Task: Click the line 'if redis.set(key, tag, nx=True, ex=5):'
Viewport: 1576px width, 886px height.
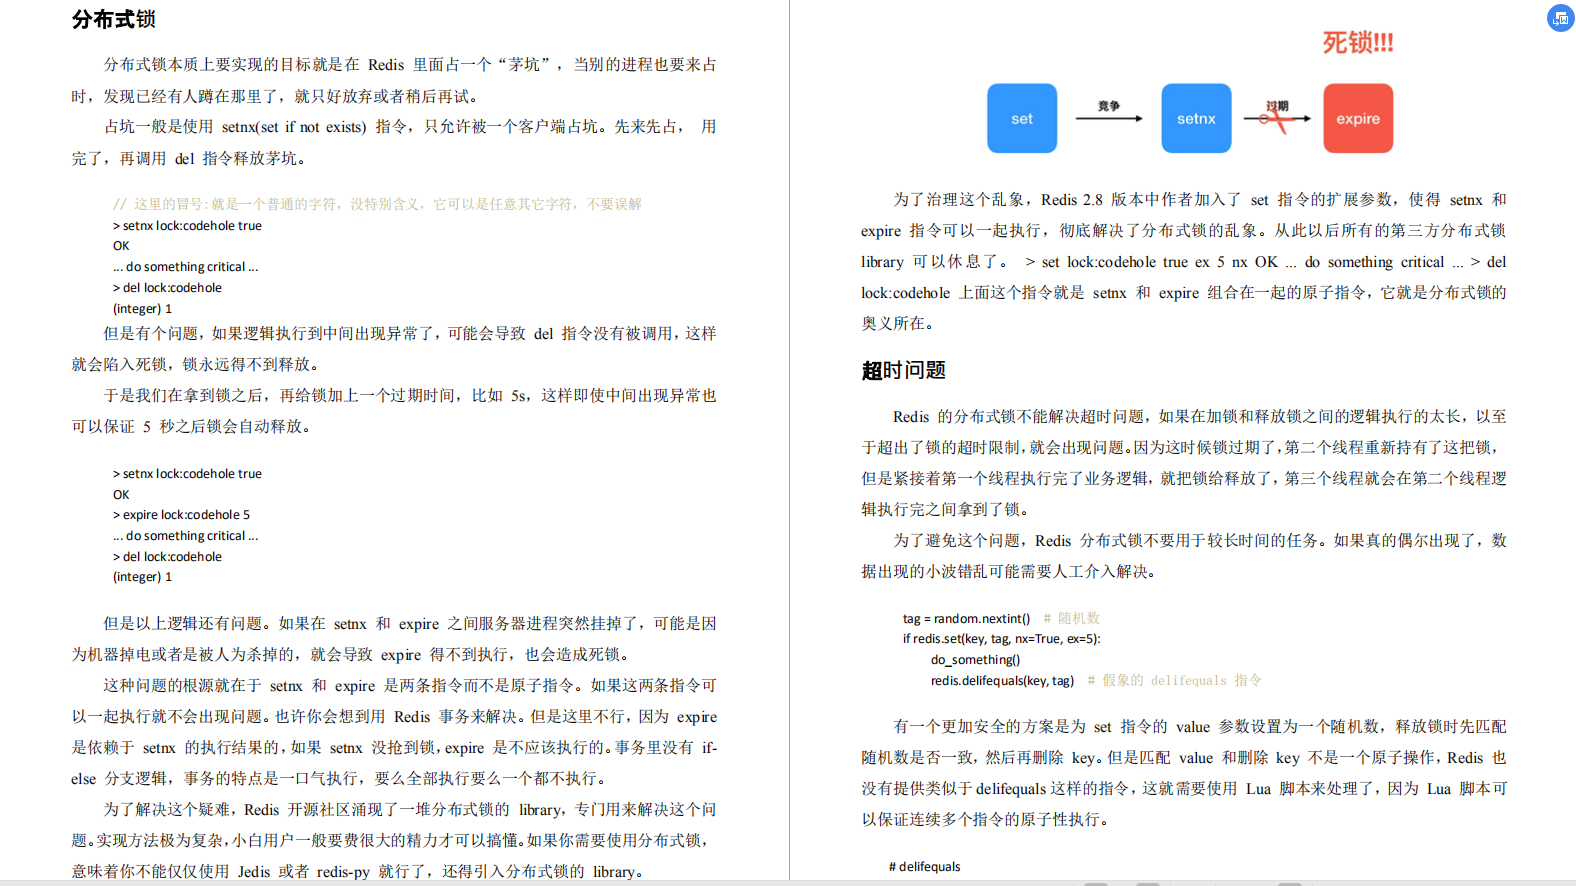Action: point(1001,639)
